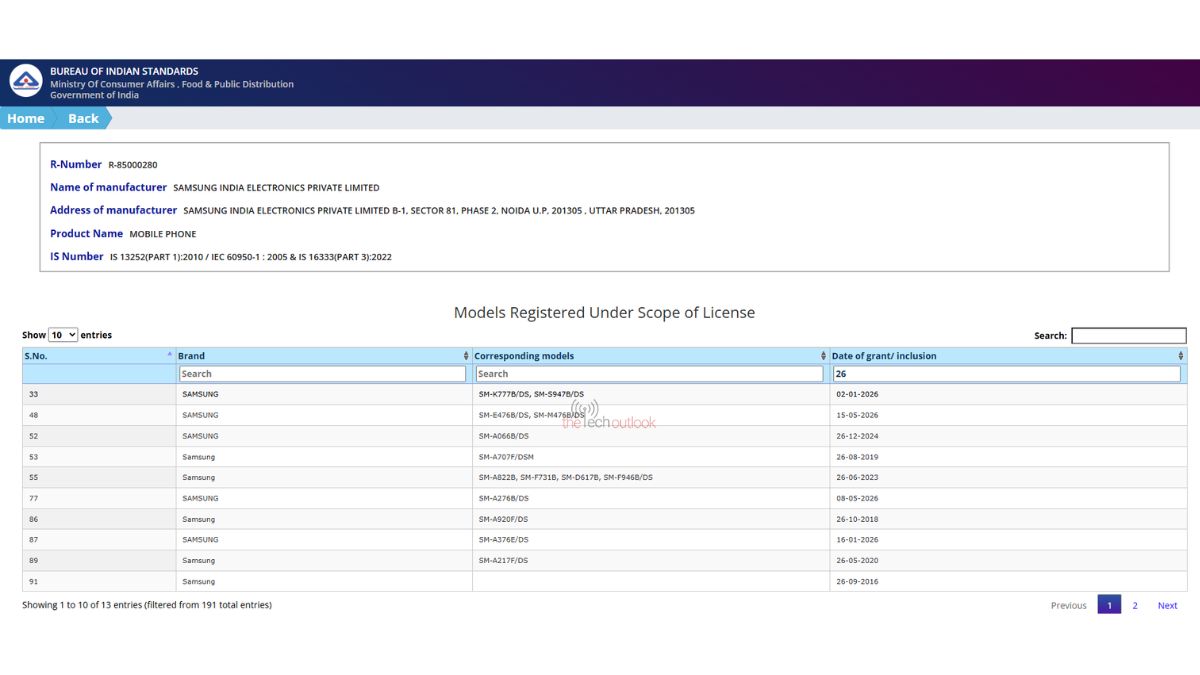1200x675 pixels.
Task: Go to Next page
Action: (1167, 605)
